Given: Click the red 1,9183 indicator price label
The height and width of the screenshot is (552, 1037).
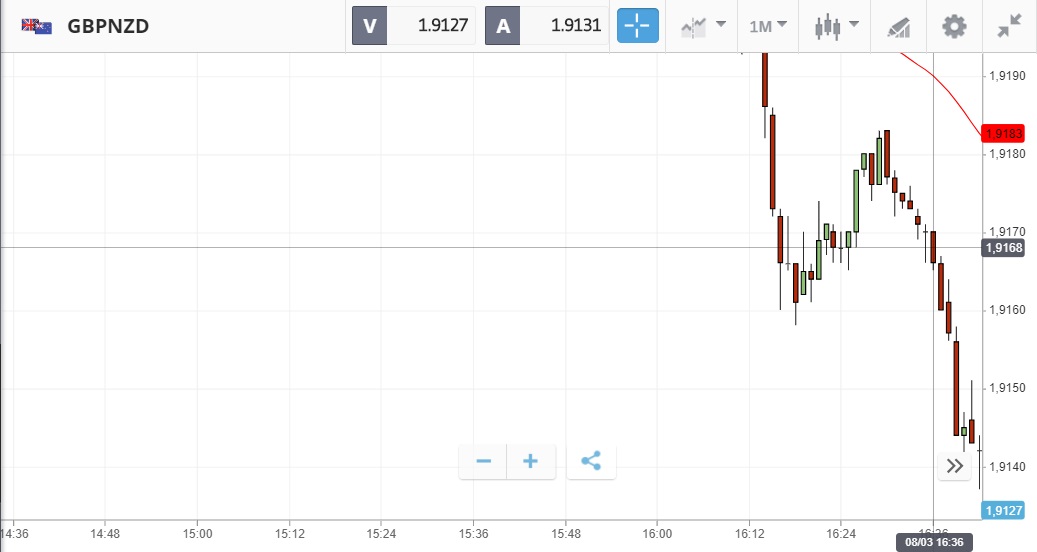Looking at the screenshot, I should (x=1003, y=133).
